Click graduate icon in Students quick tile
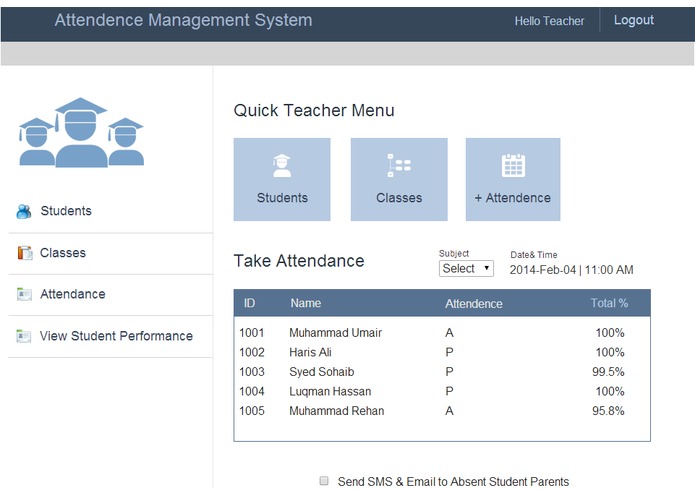The width and height of the screenshot is (695, 494). (x=282, y=165)
